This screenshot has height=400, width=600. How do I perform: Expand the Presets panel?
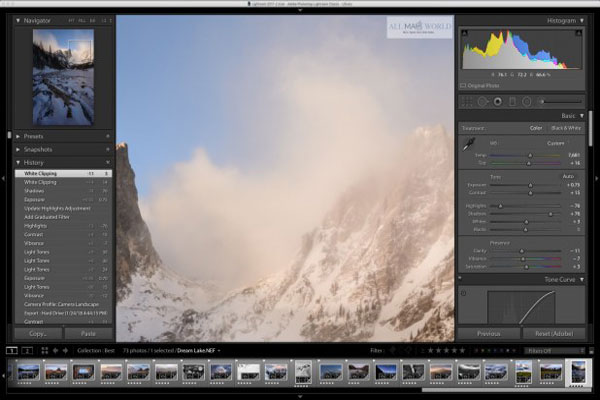pyautogui.click(x=18, y=135)
